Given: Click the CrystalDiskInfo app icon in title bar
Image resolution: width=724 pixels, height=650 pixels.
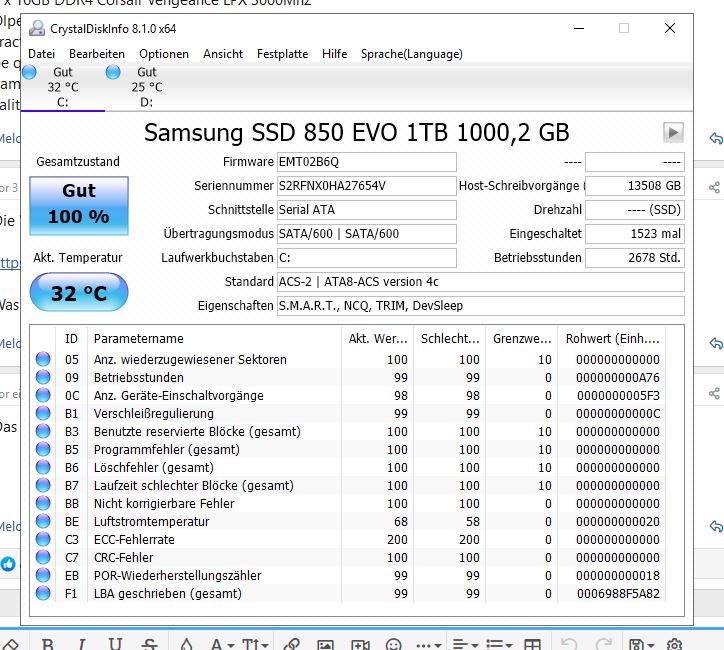Looking at the screenshot, I should click(x=36, y=29).
